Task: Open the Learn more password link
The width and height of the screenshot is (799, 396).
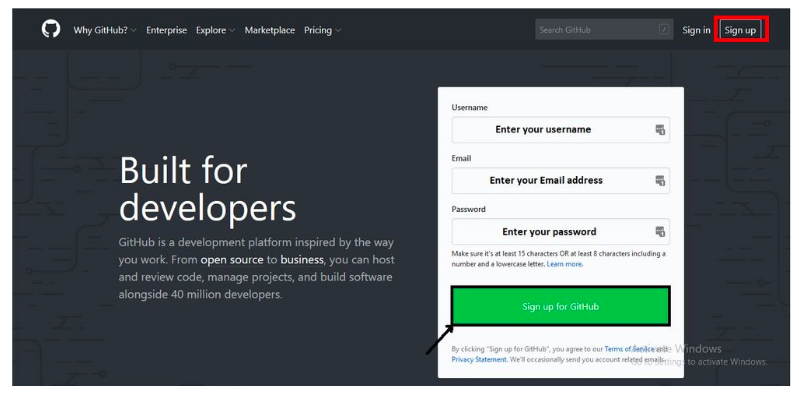Action: [x=564, y=264]
